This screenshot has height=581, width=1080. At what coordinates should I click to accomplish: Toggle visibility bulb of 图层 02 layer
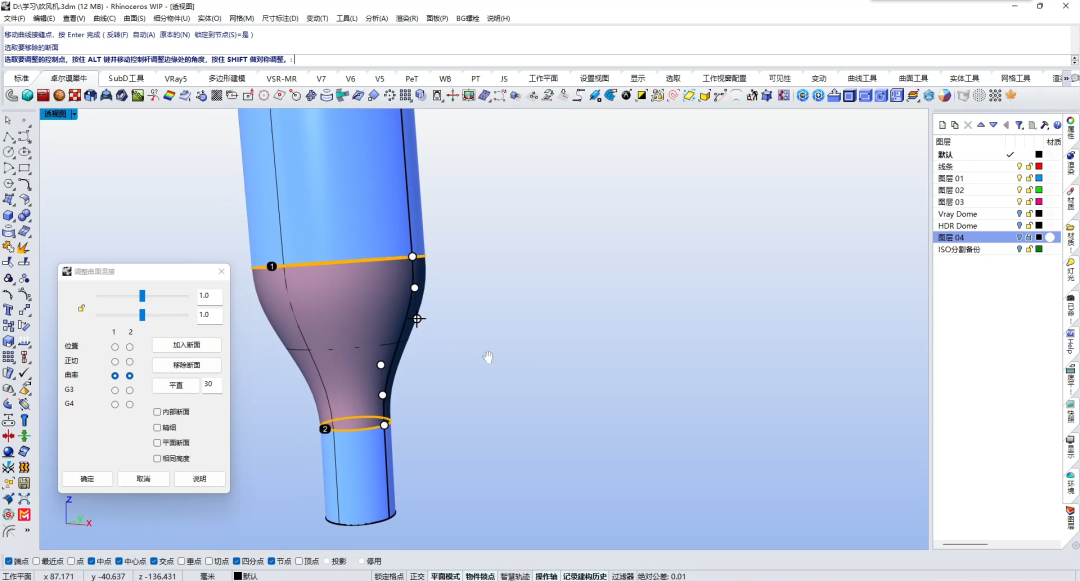point(1019,190)
